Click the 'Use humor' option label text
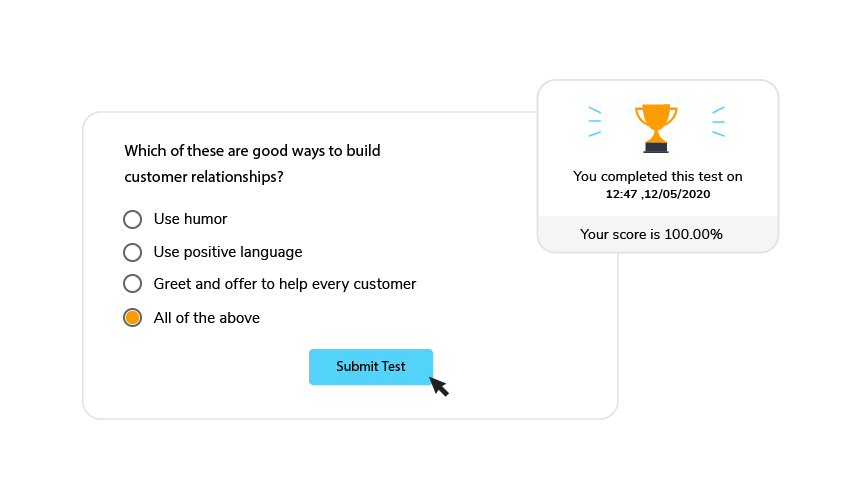This screenshot has width=850, height=501. pyautogui.click(x=190, y=219)
